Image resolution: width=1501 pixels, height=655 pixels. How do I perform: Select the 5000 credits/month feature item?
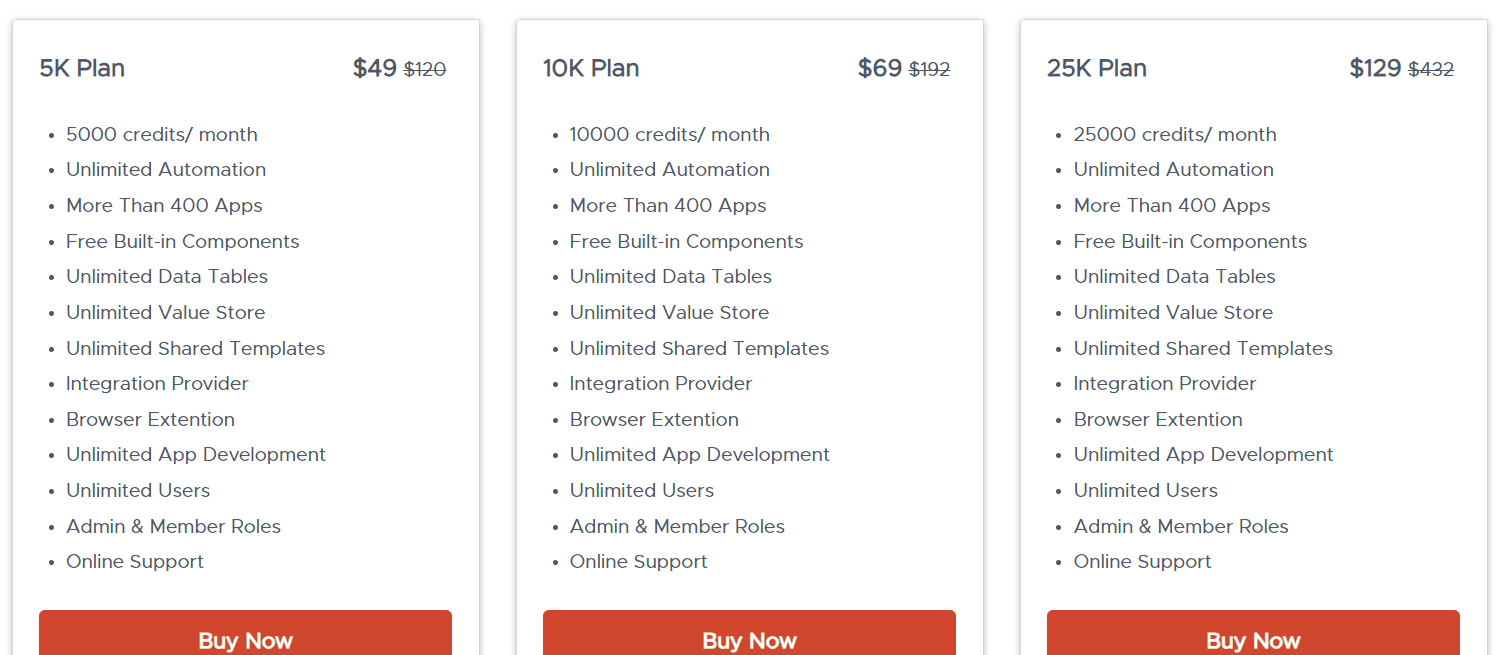tap(161, 133)
